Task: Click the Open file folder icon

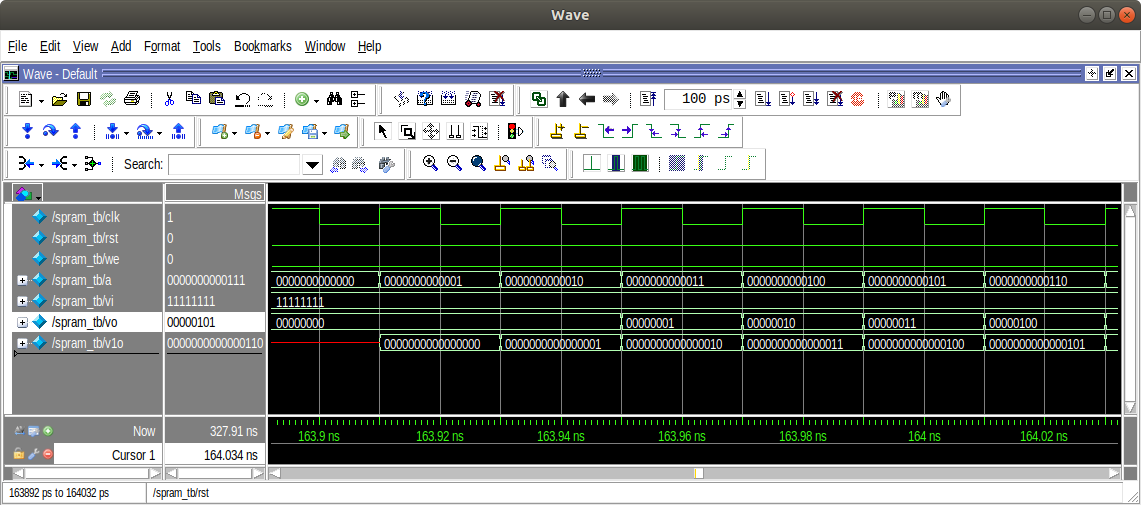Action: point(60,99)
